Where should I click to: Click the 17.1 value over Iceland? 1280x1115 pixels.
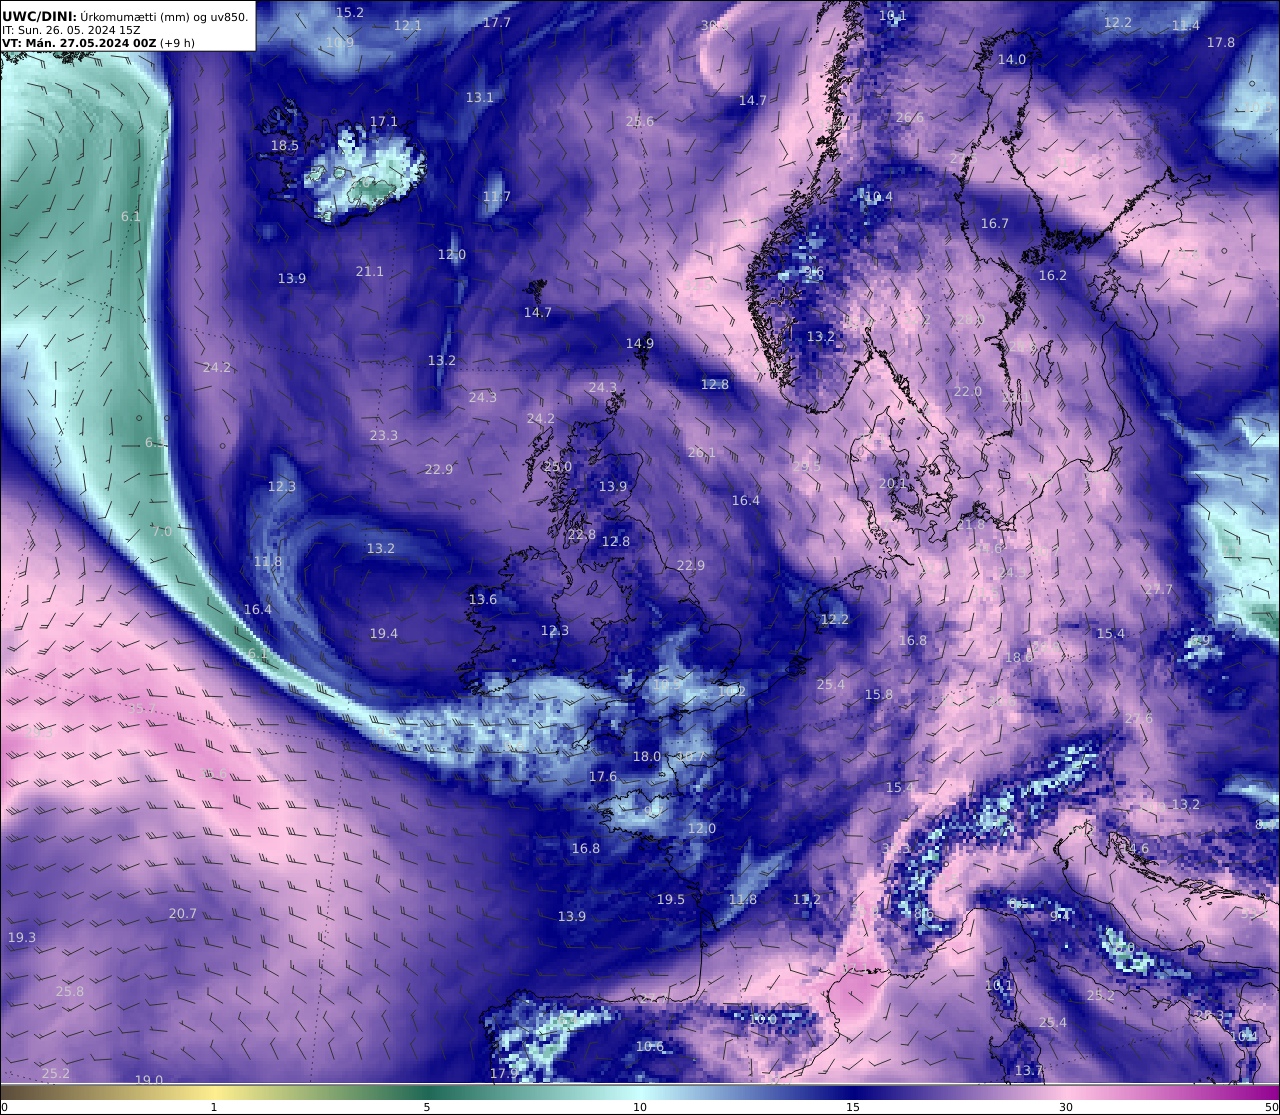coord(384,121)
